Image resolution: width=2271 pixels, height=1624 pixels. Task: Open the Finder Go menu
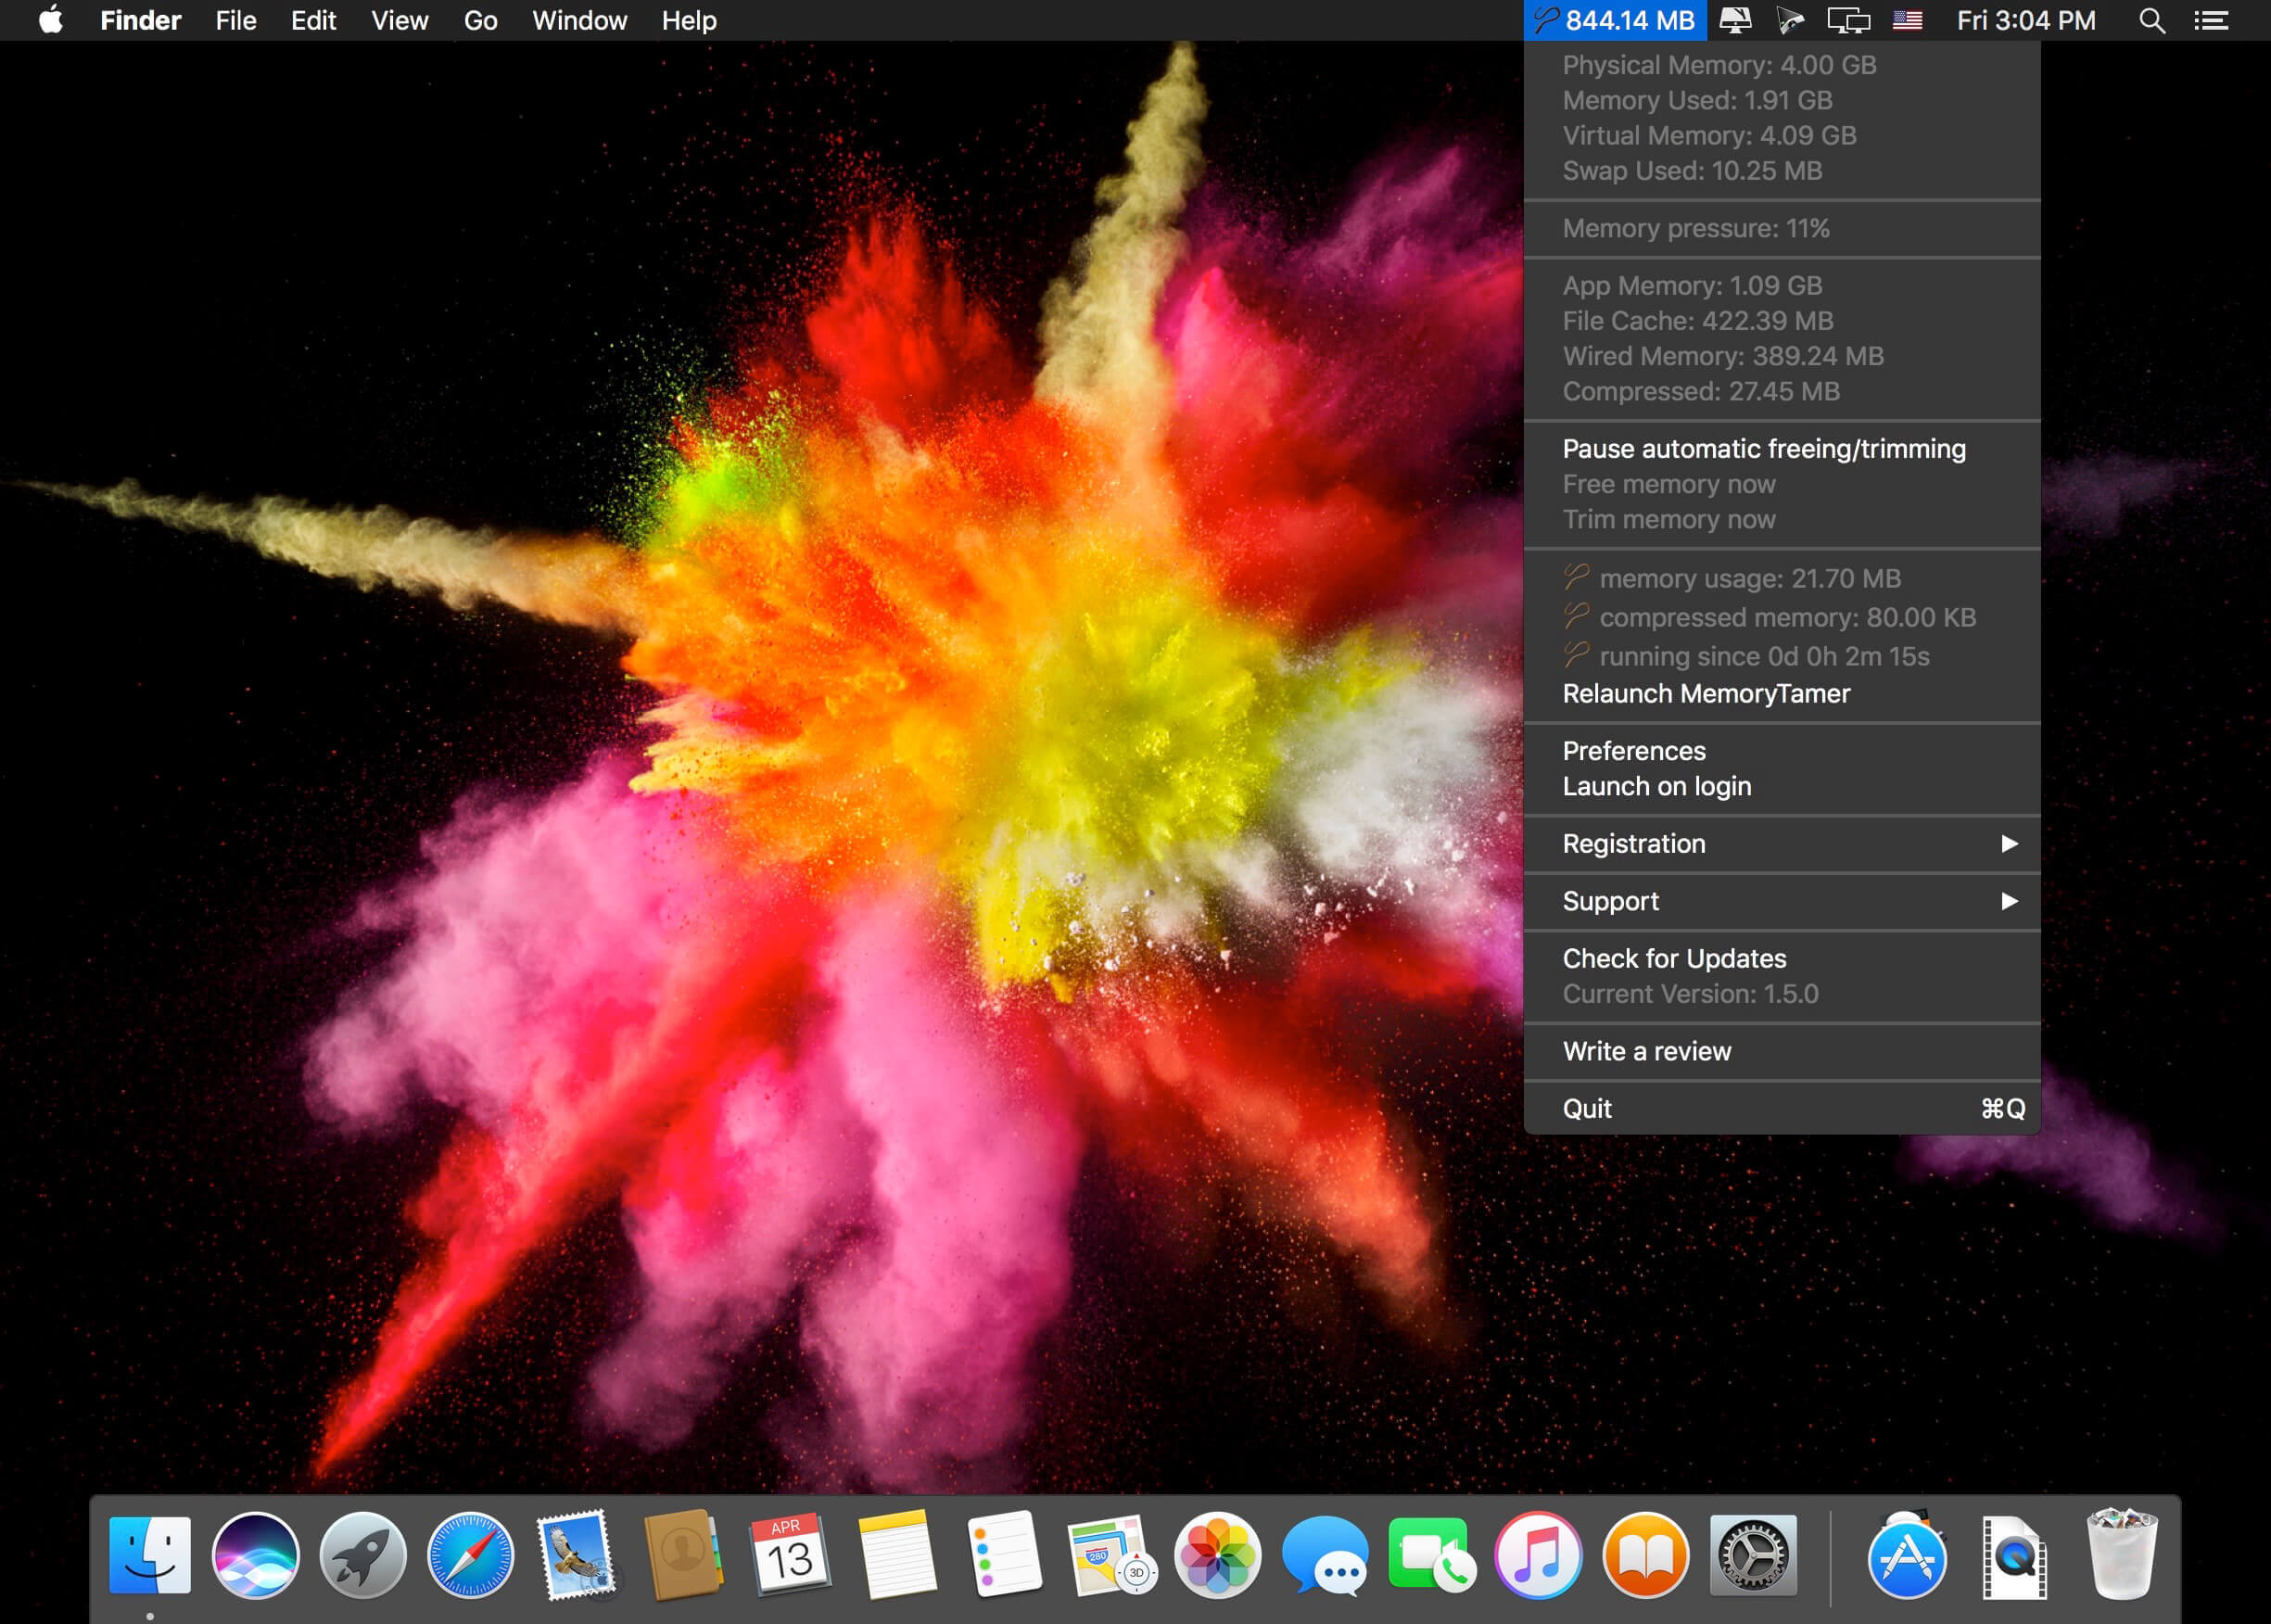point(480,20)
